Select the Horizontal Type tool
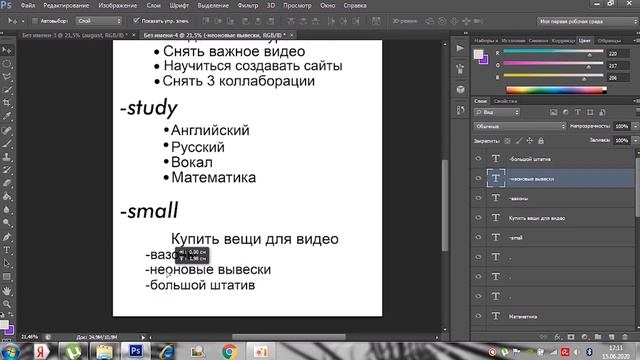 [x=7, y=250]
